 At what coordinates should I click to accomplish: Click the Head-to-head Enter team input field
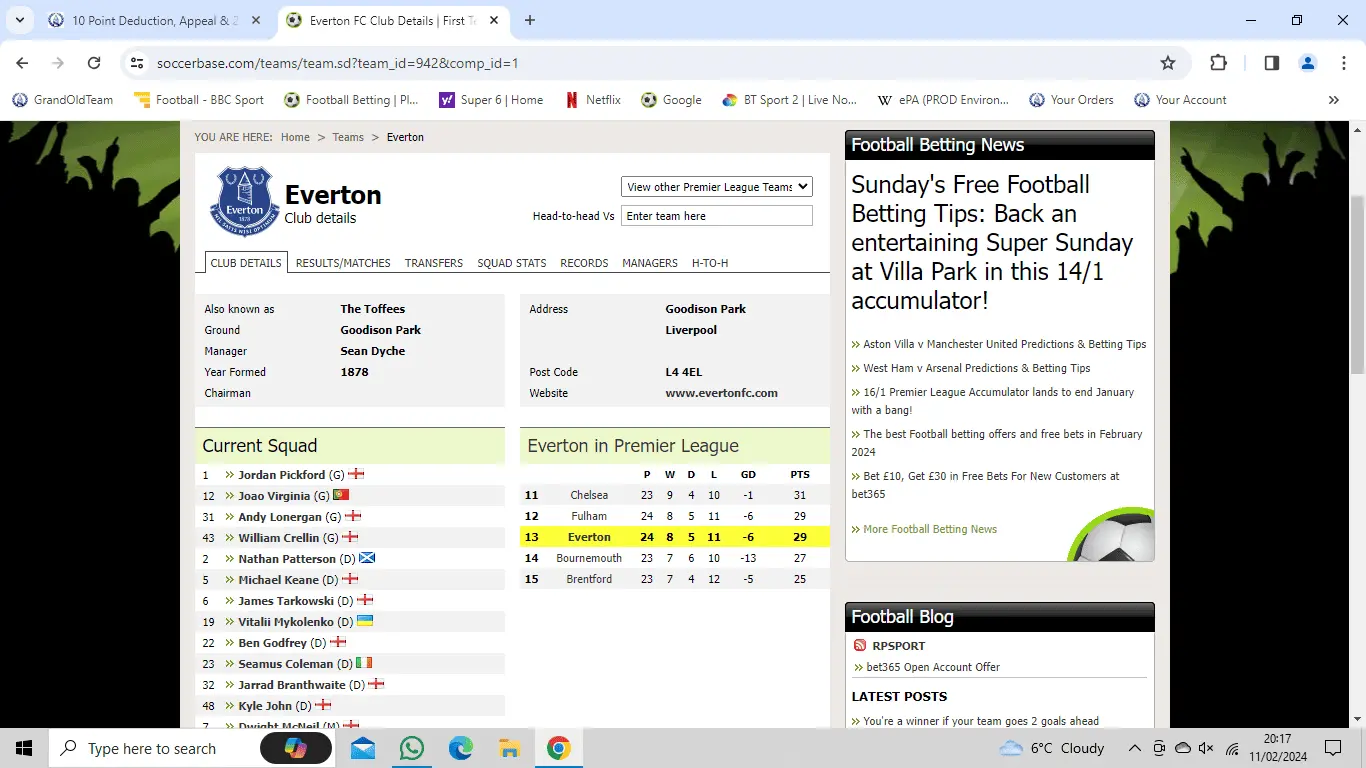coord(716,216)
